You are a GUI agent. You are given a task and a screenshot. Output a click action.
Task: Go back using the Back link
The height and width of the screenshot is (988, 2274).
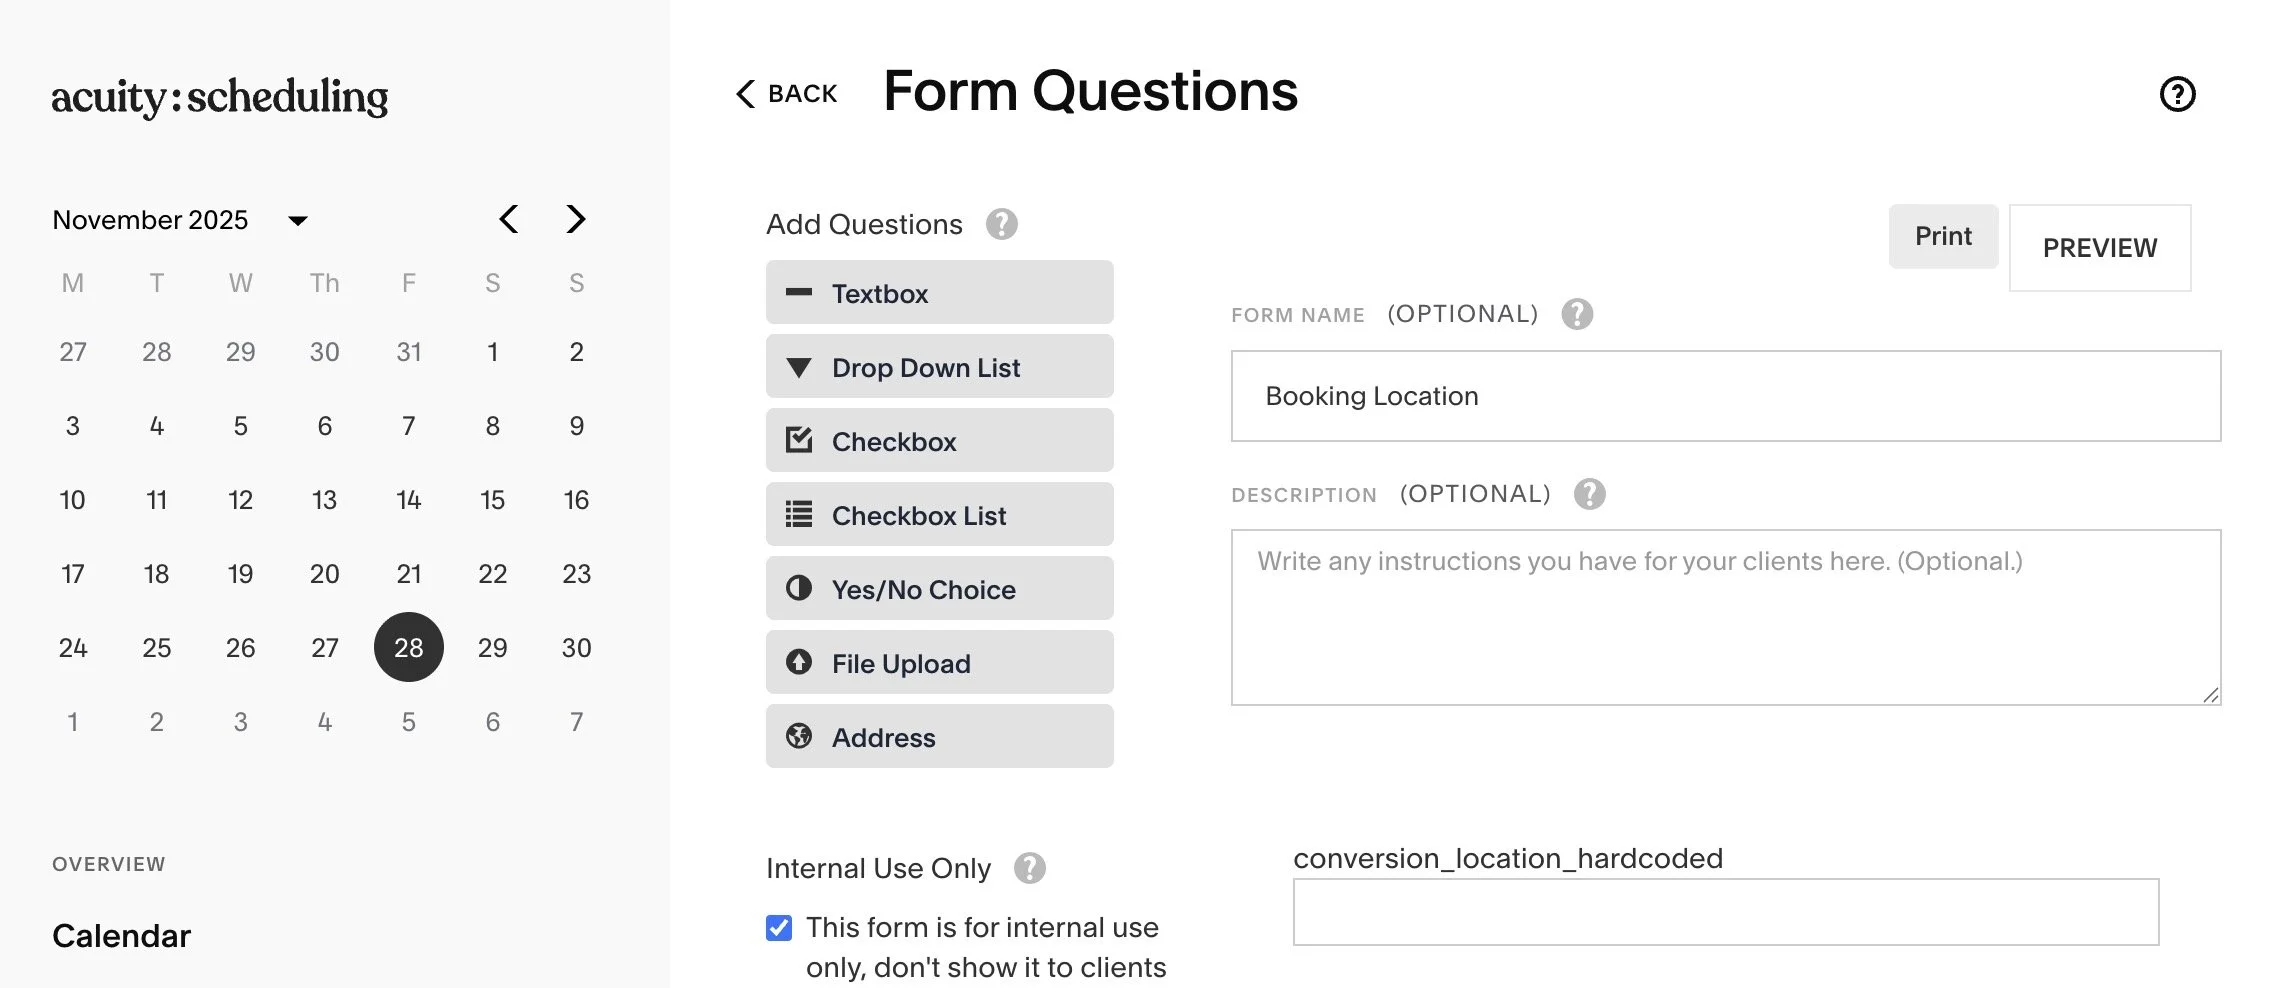point(787,94)
